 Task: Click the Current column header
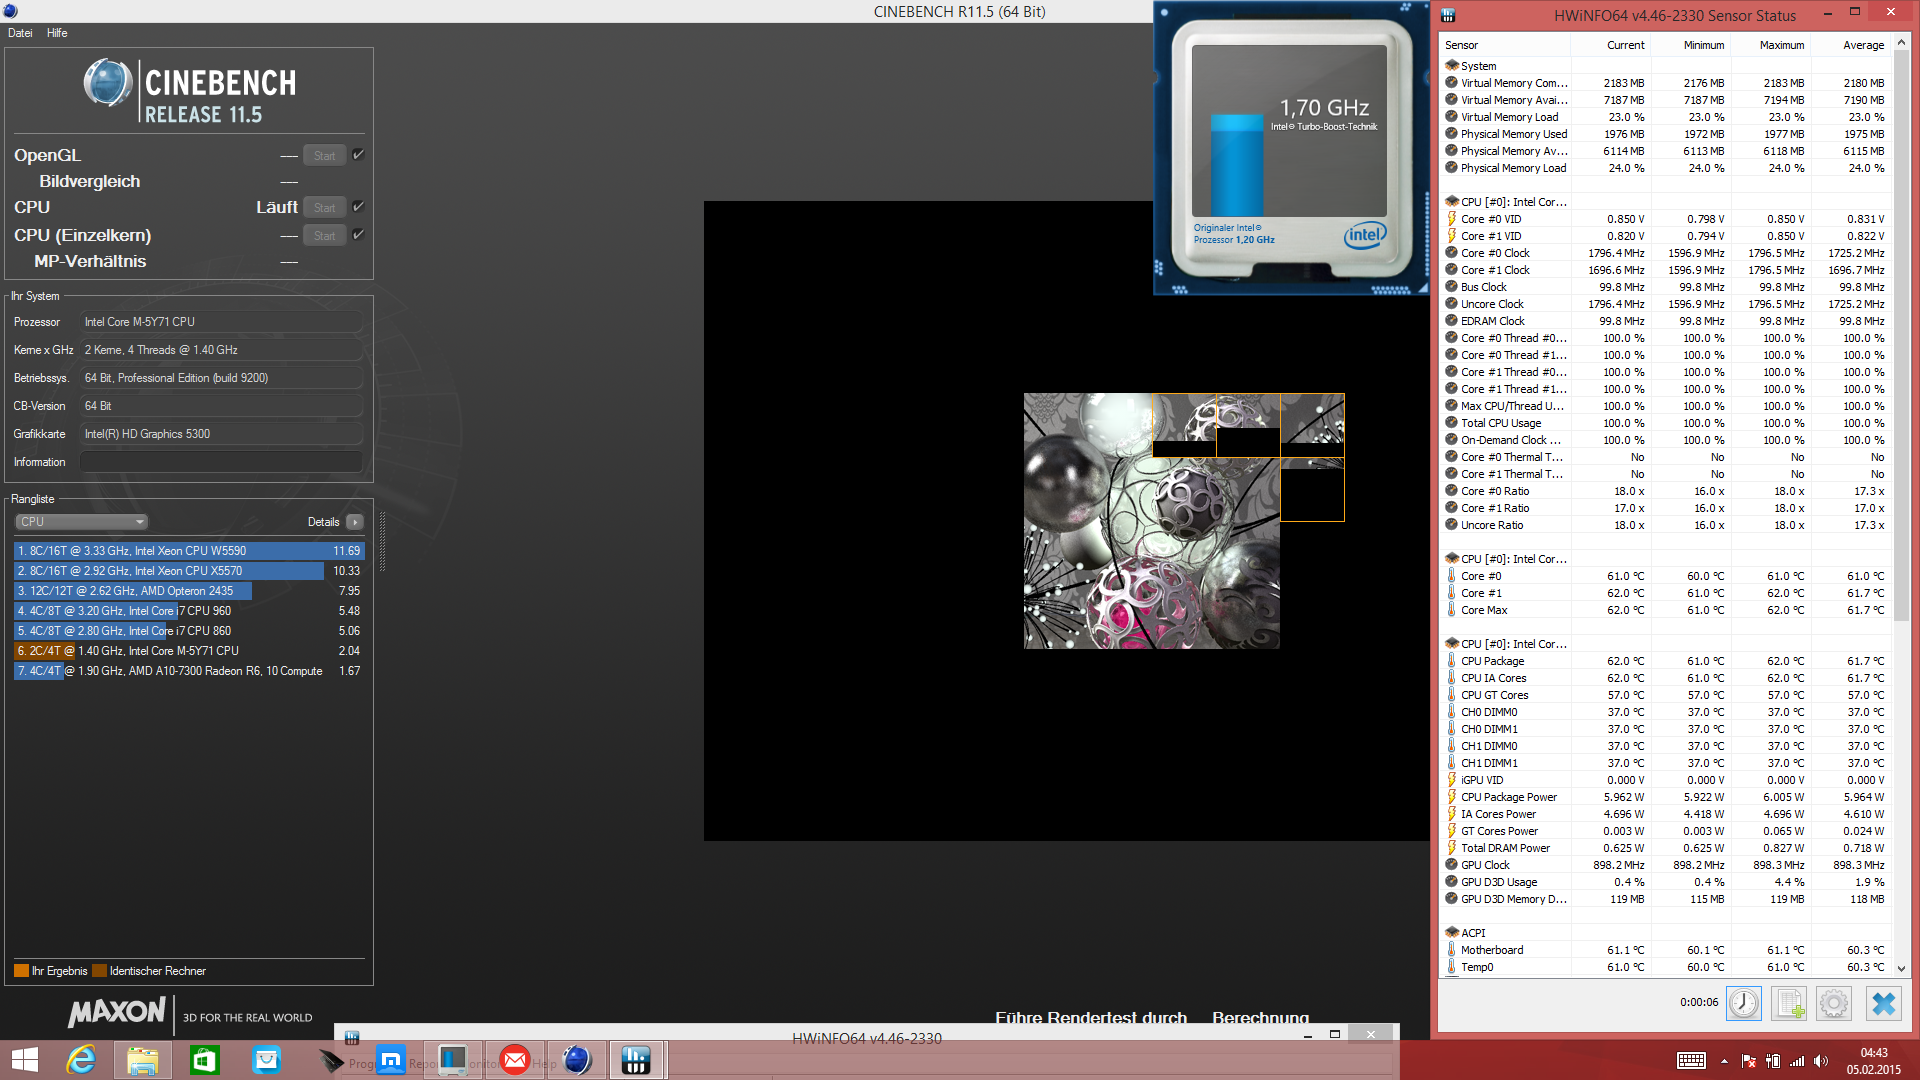1610,45
